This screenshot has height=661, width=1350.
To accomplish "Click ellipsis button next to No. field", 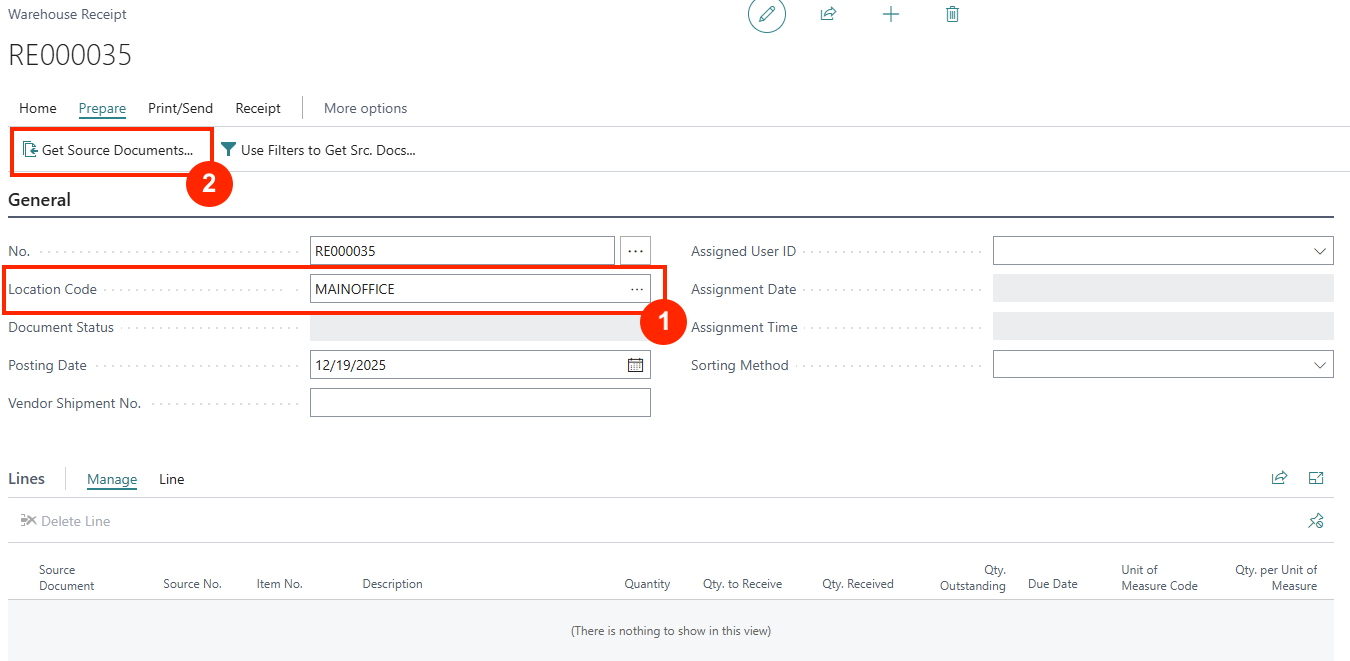I will [x=636, y=251].
